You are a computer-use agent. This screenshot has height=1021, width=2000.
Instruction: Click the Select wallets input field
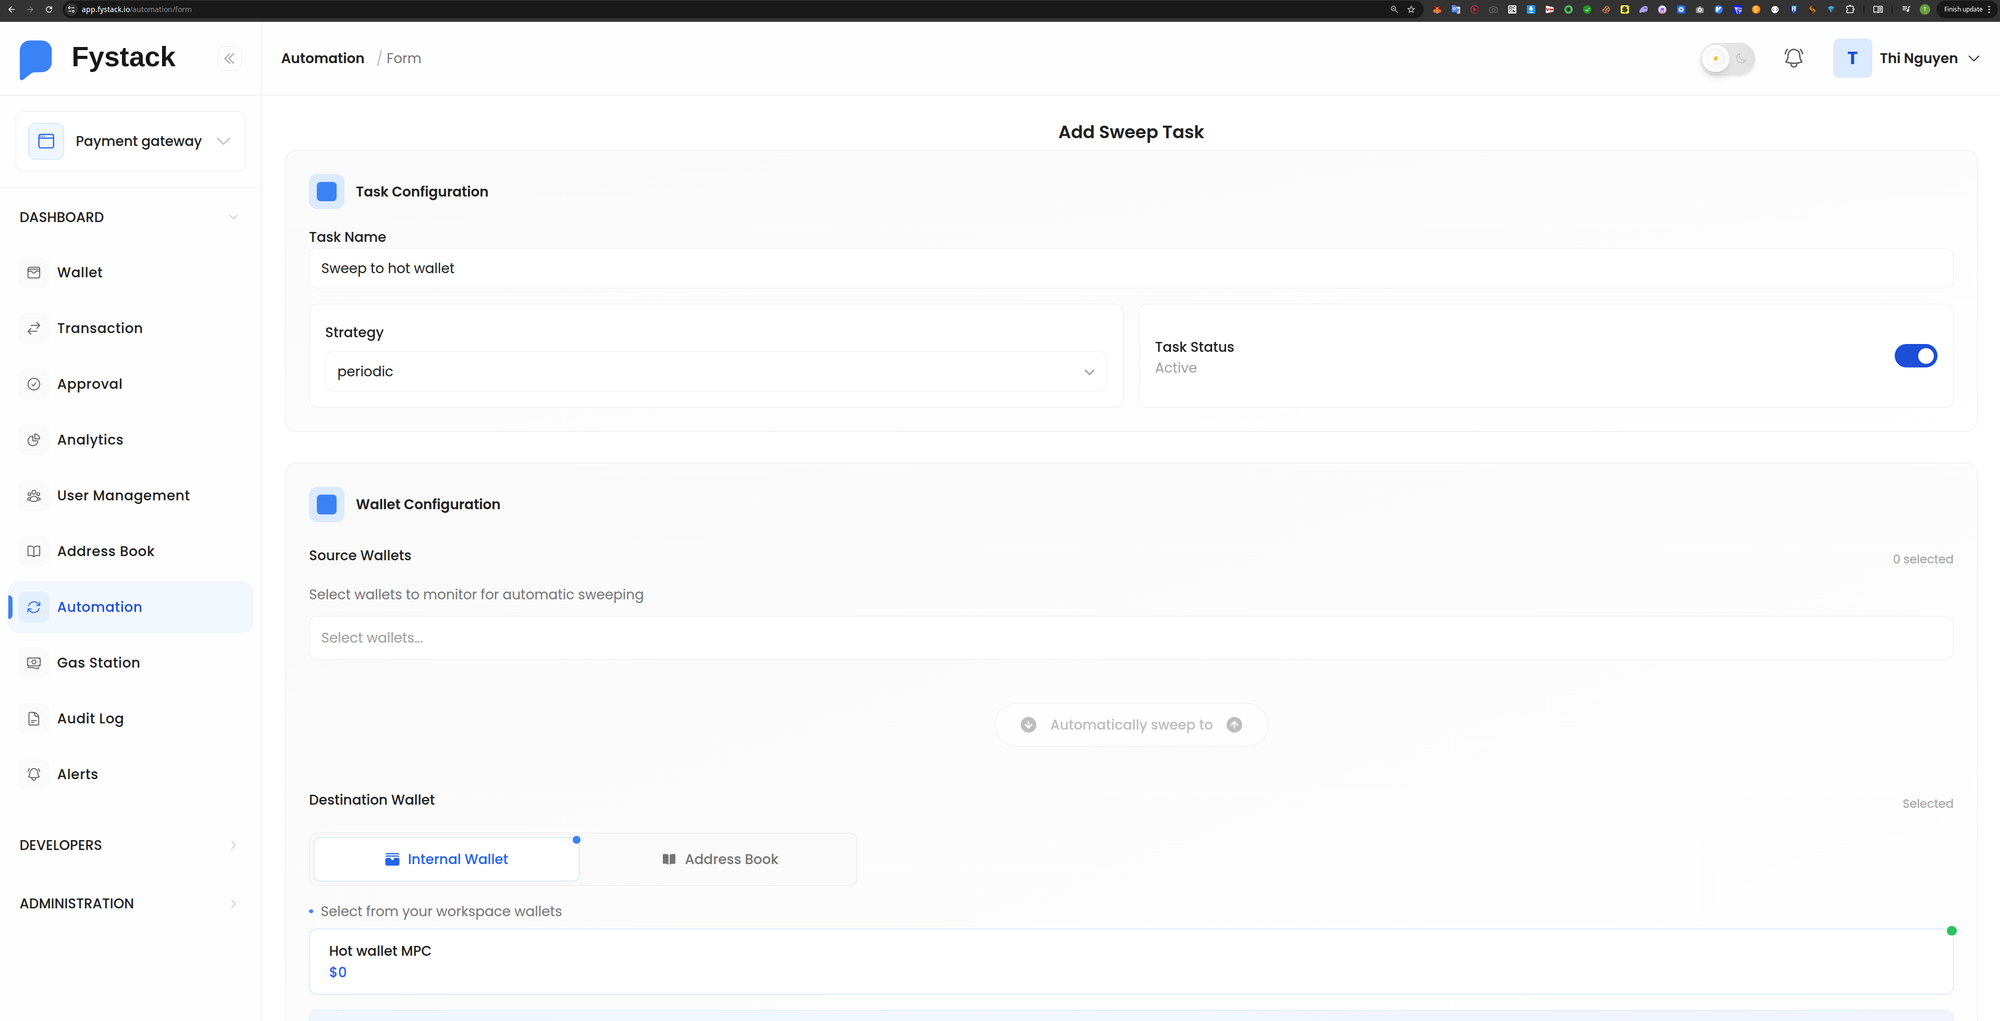coord(1130,639)
